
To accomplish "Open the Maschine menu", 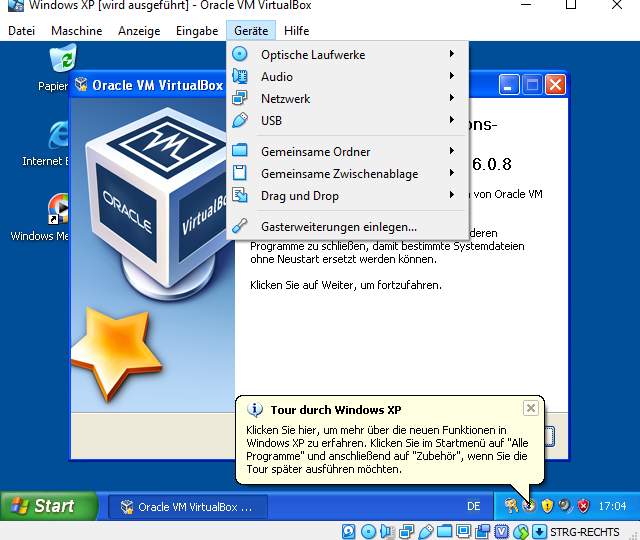I will pos(76,31).
